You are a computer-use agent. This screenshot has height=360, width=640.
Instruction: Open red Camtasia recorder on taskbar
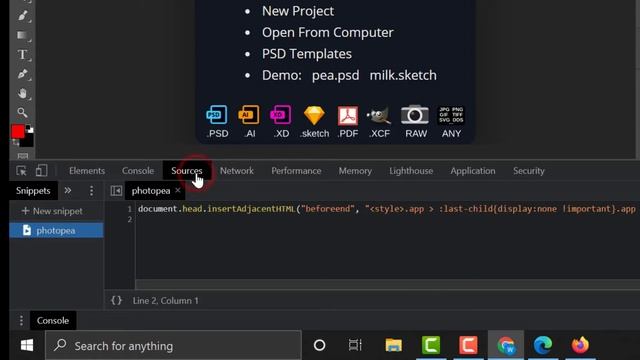coord(468,345)
